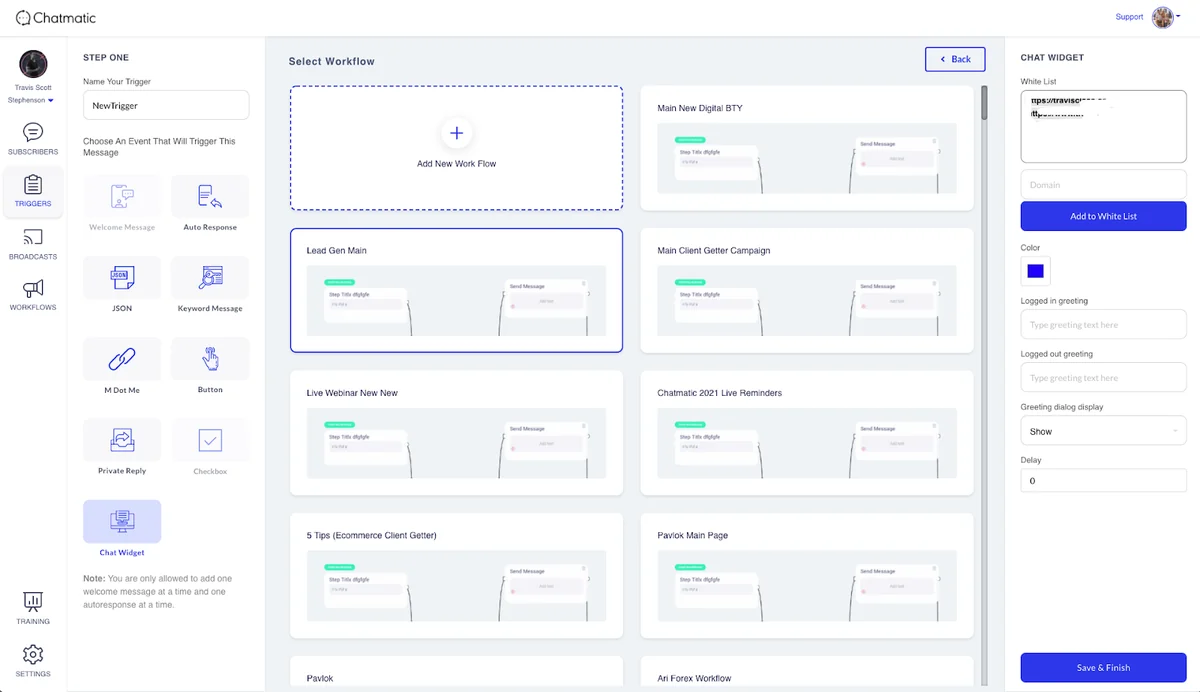
Task: Click the Name Your Trigger input field
Action: tap(166, 105)
